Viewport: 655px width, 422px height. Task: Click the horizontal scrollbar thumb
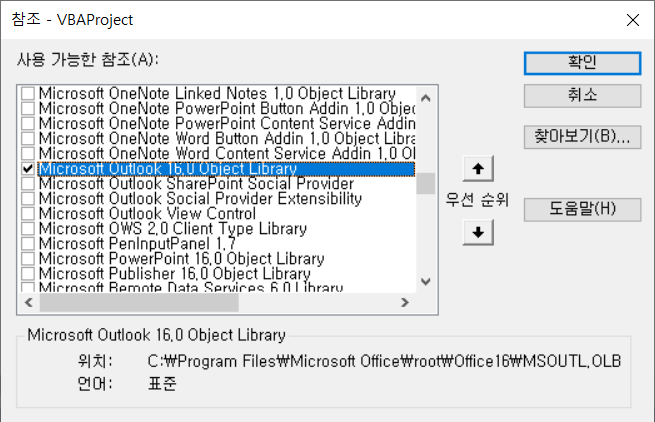139,302
